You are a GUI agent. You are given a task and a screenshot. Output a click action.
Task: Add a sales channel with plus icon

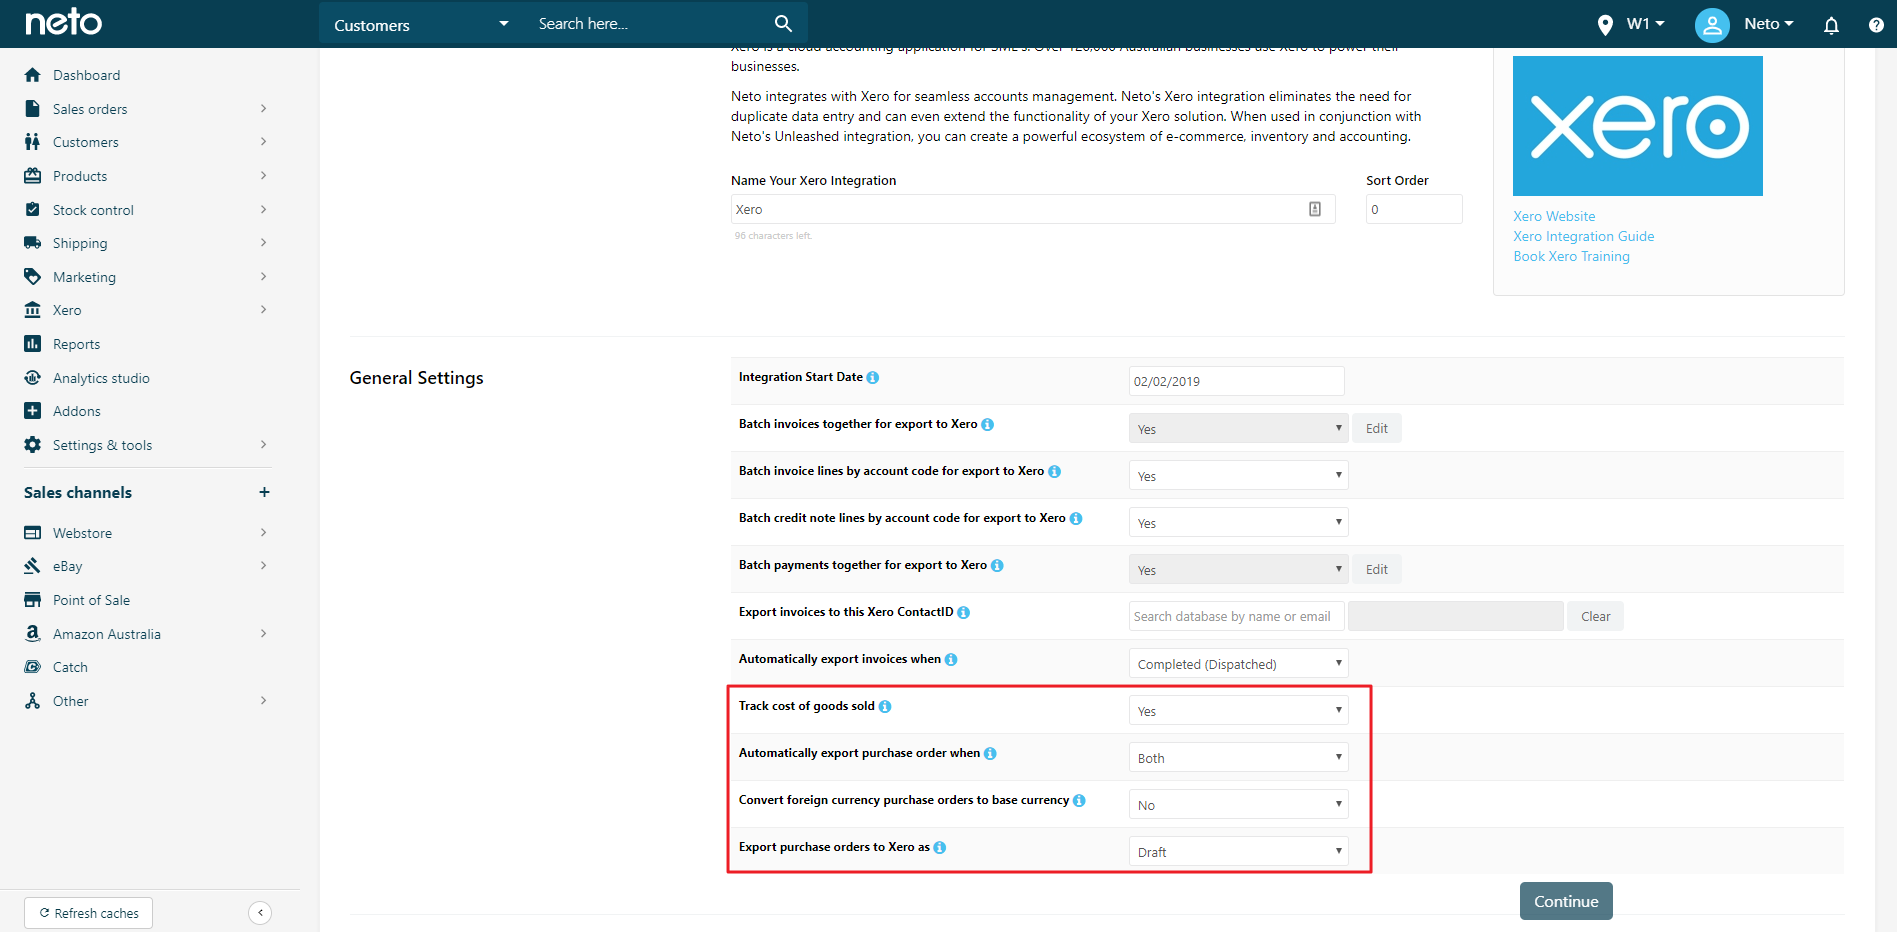click(264, 492)
